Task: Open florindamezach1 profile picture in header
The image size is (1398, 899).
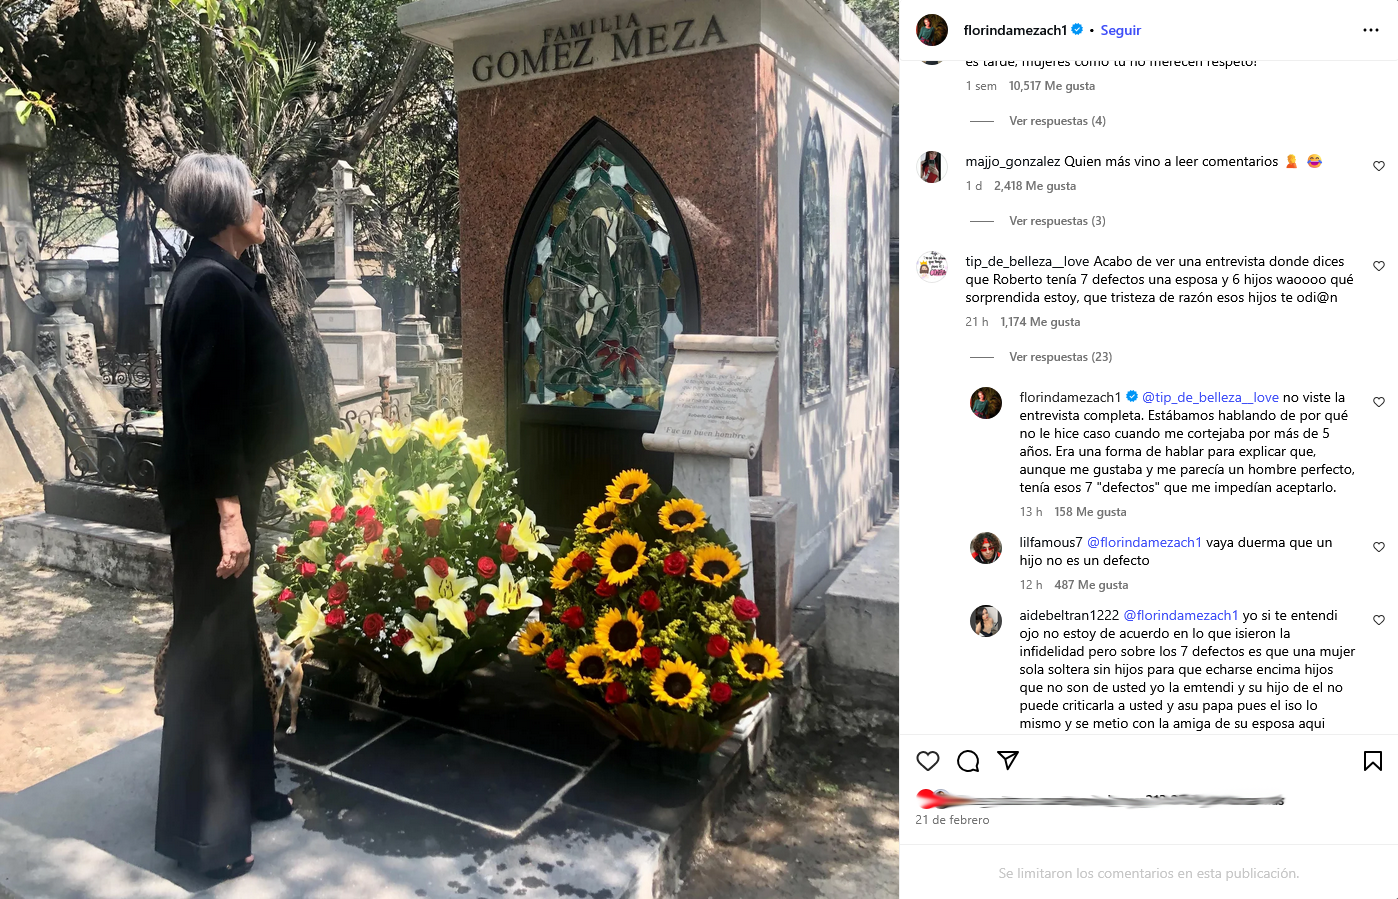Action: click(x=932, y=30)
